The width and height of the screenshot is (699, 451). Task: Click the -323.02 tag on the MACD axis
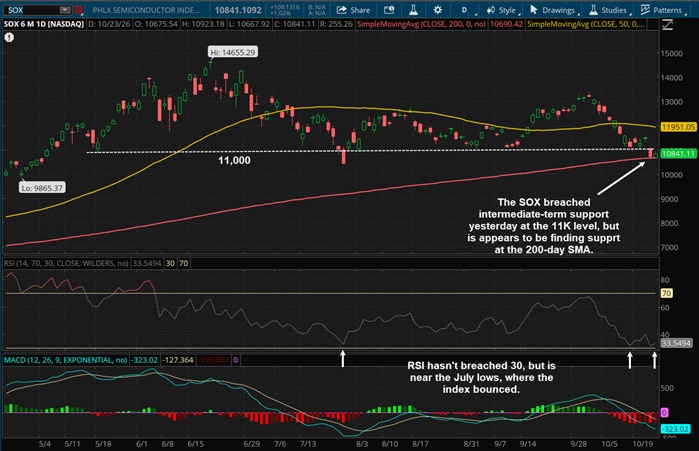click(675, 429)
